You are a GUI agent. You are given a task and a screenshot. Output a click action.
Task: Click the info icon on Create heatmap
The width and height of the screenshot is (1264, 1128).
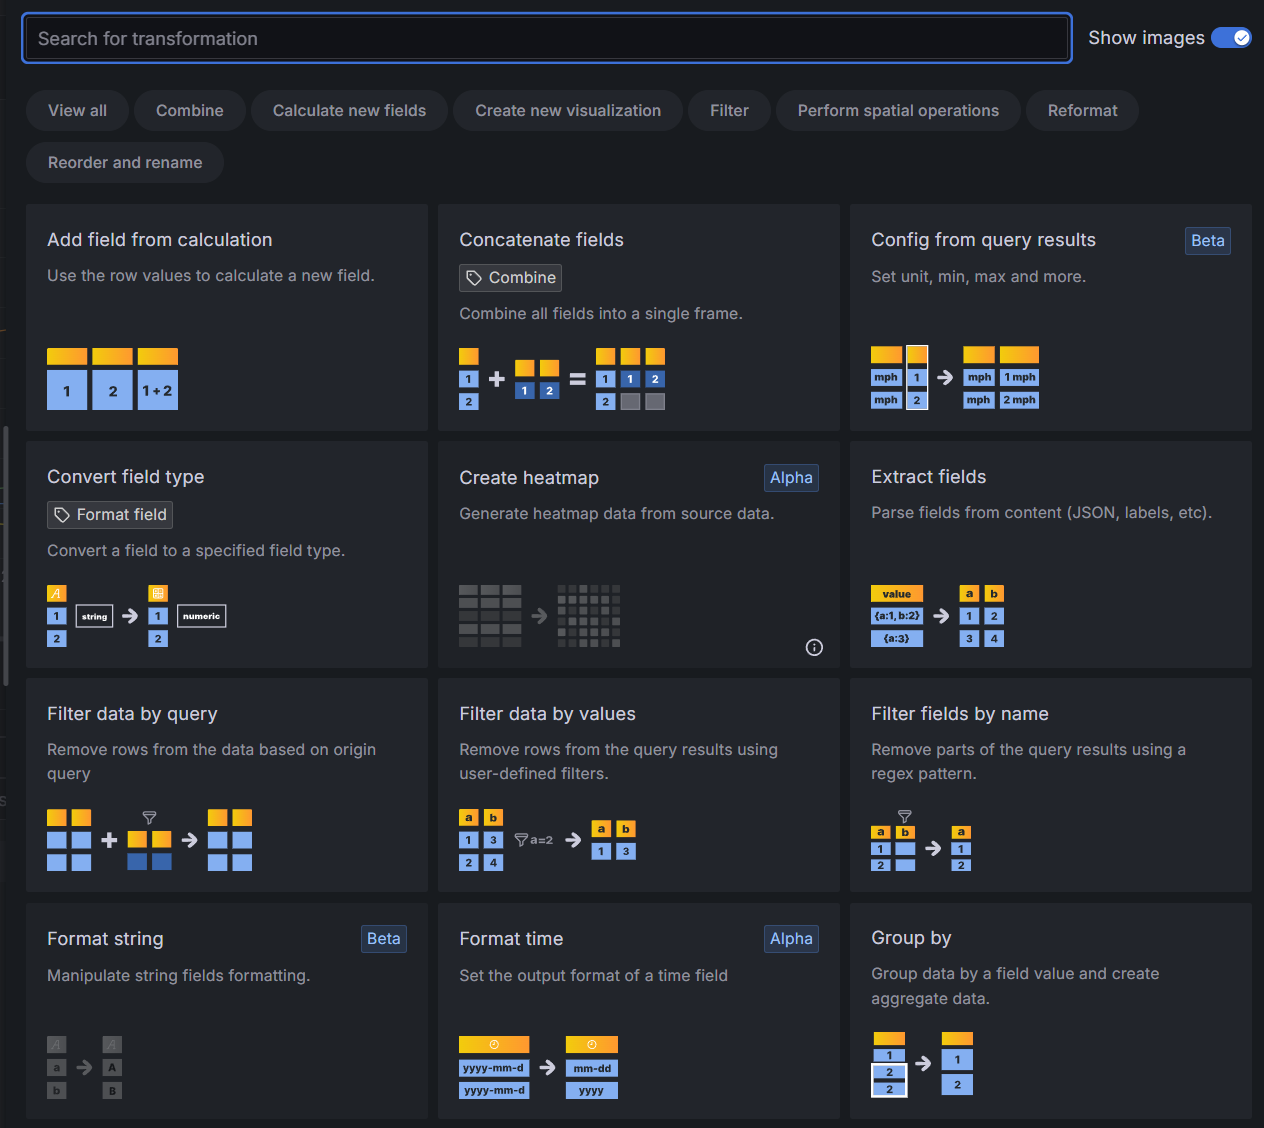(814, 648)
